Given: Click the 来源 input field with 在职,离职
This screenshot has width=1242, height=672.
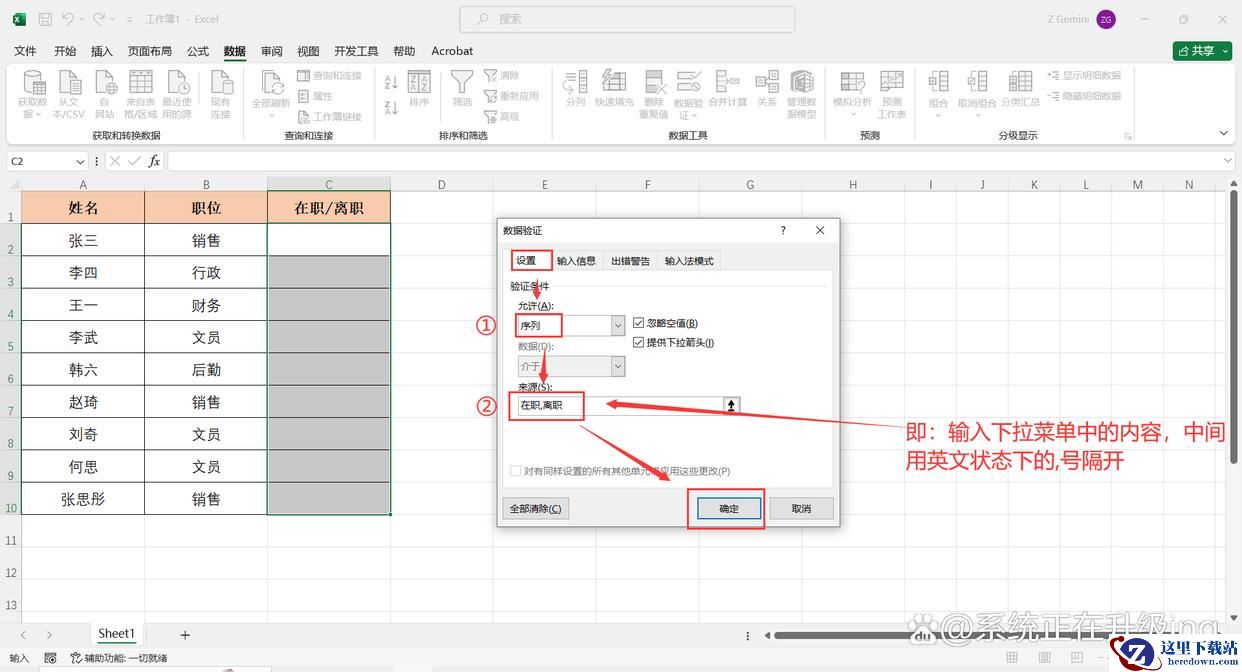Looking at the screenshot, I should [x=620, y=406].
